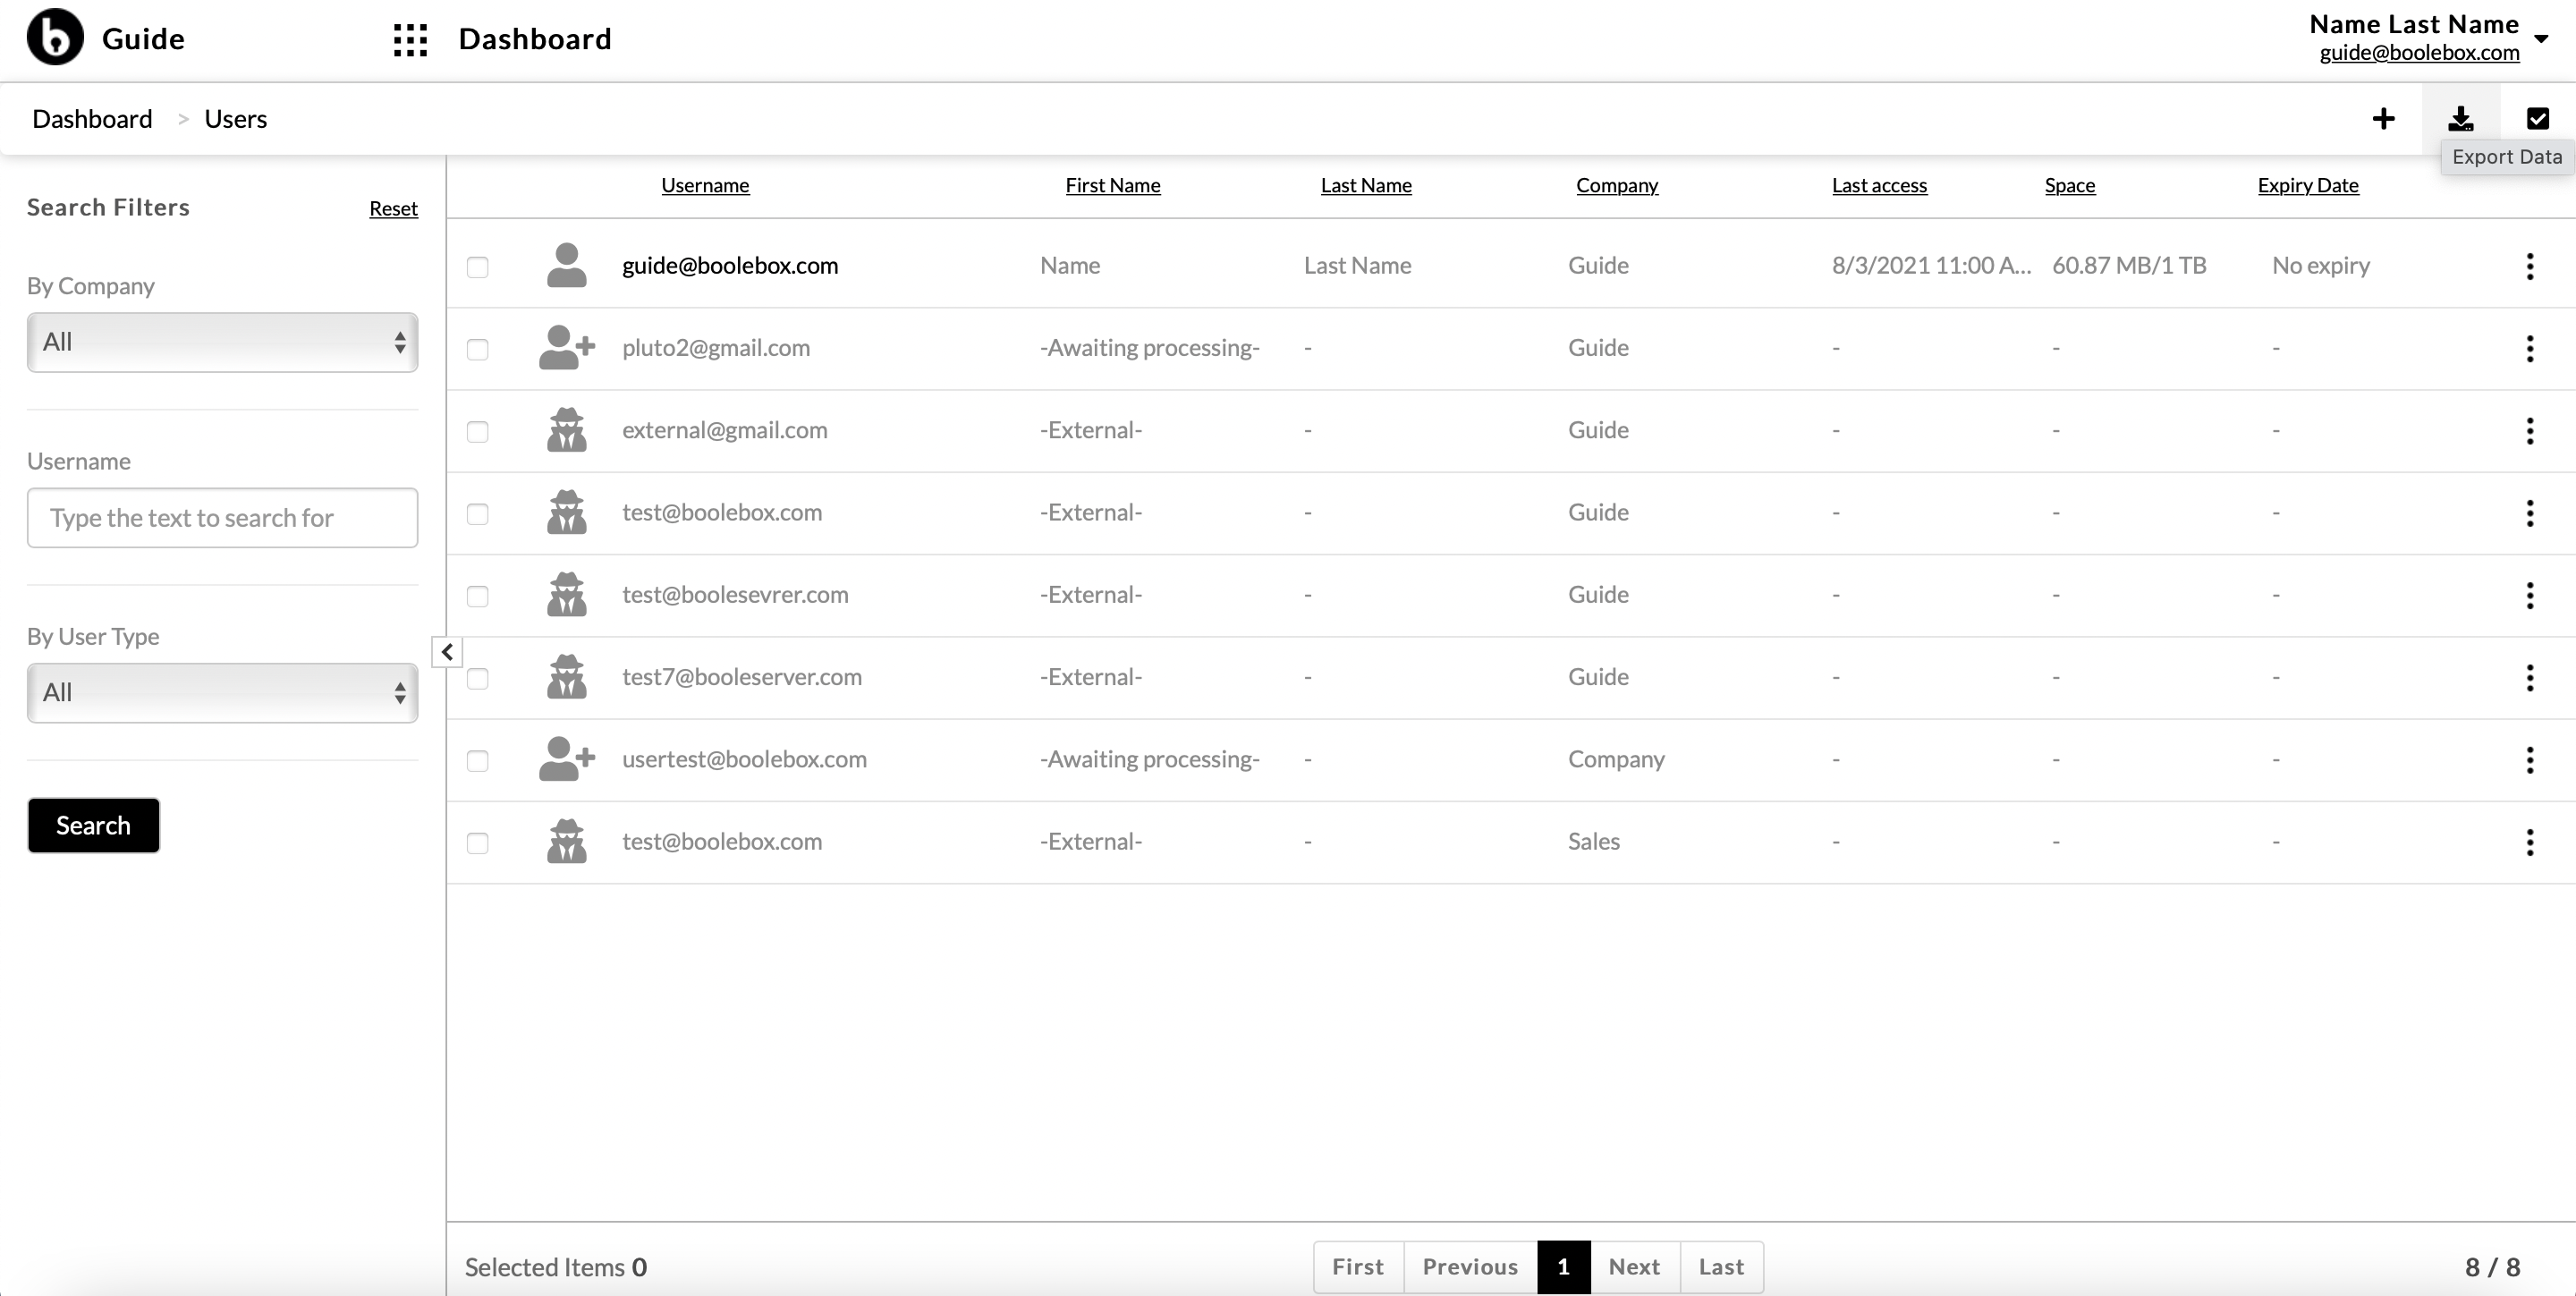Click external user icon for test7@booleserver.com

566,676
